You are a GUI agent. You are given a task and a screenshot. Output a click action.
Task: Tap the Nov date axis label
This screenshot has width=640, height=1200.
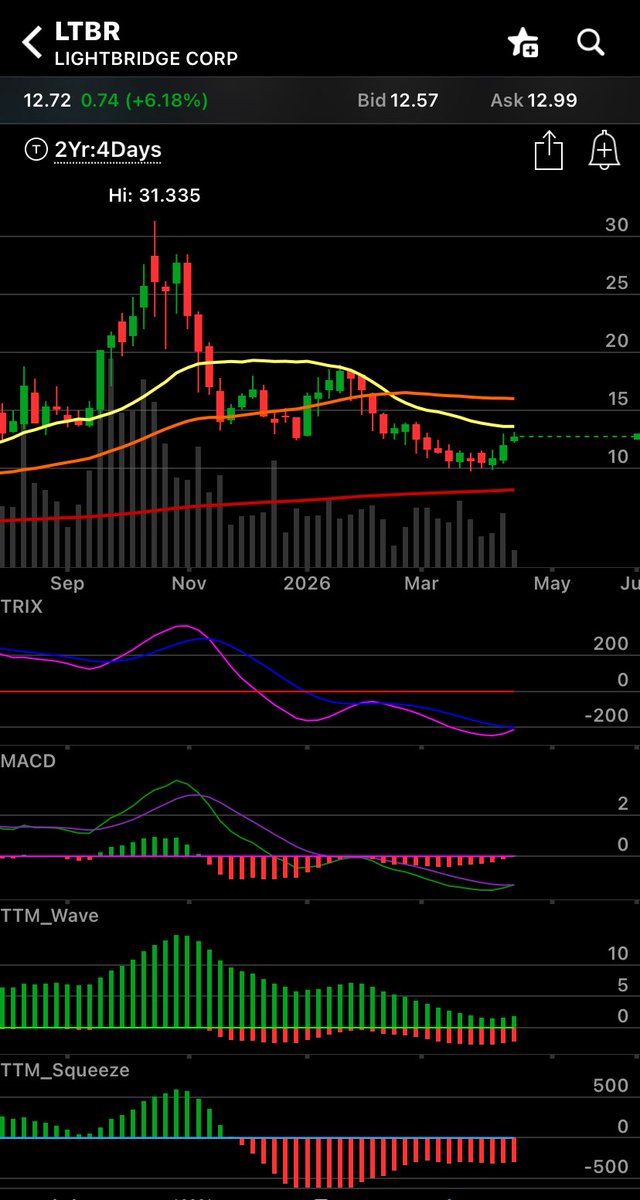[188, 583]
